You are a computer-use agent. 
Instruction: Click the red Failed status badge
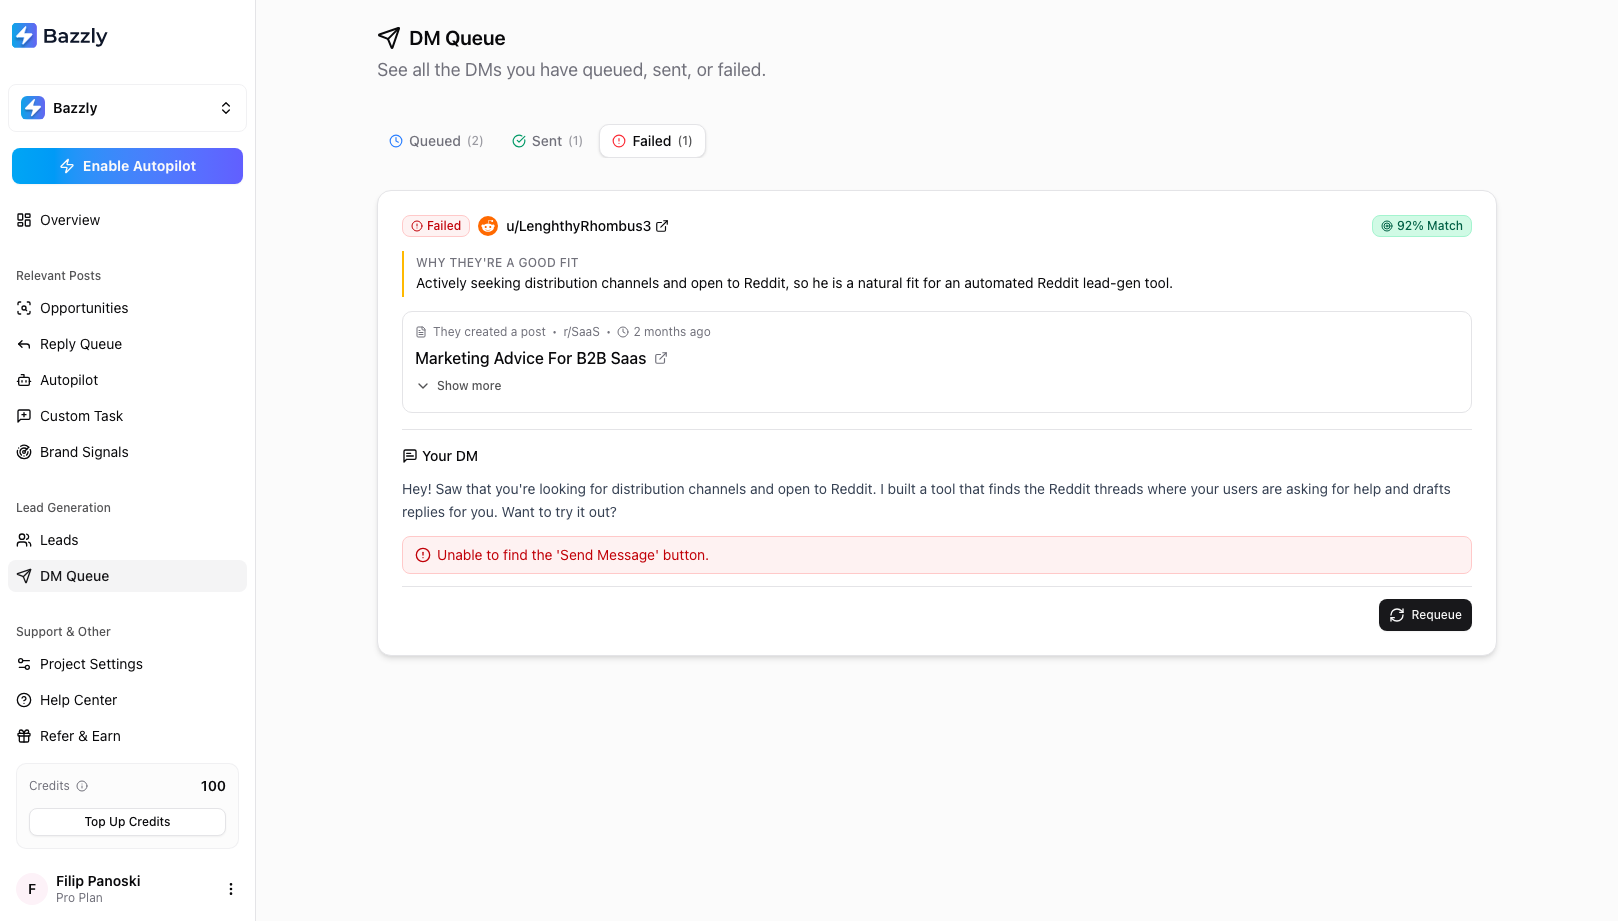[436, 226]
